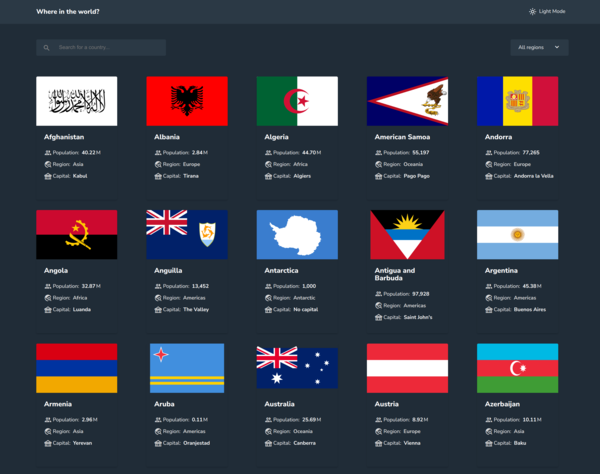The width and height of the screenshot is (600, 474).
Task: Click the capital text The Valley
Action: coord(196,309)
